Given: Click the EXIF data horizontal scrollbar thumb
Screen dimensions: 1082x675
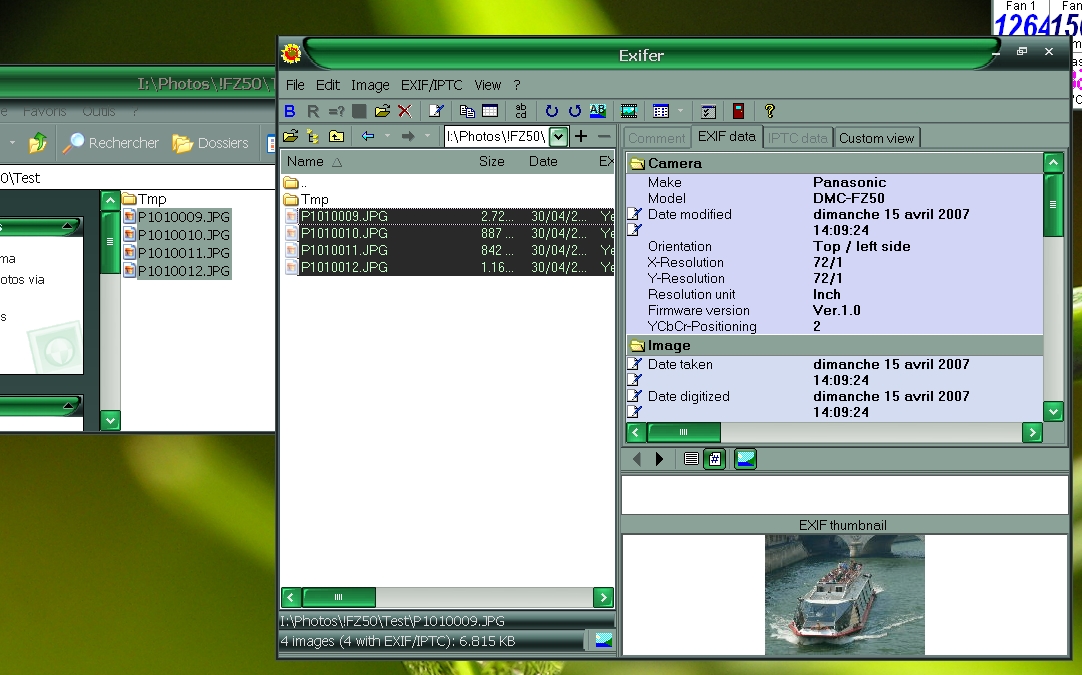Looking at the screenshot, I should [x=683, y=432].
